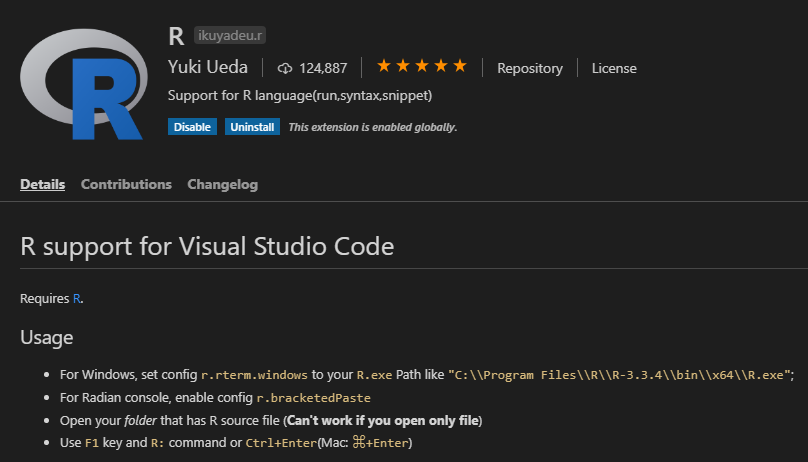Show the Changelog tab
The width and height of the screenshot is (808, 462).
point(222,184)
